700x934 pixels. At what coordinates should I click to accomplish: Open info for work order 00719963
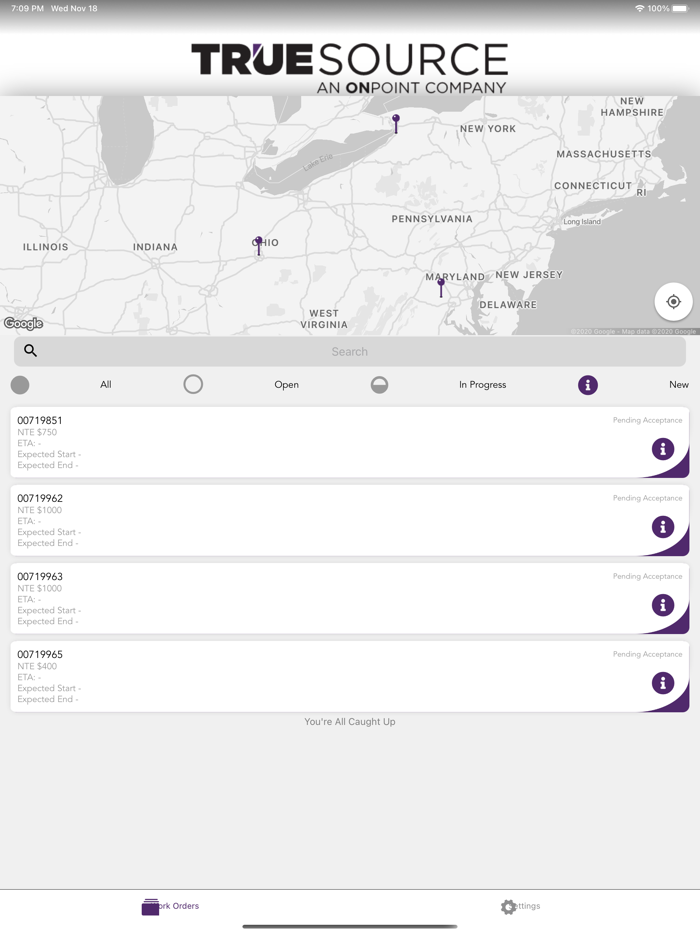click(662, 605)
